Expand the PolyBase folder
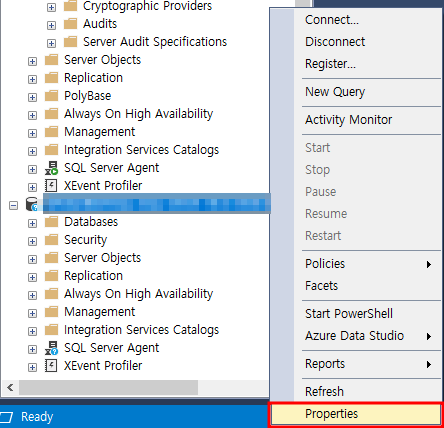This screenshot has height=428, width=444. (32, 97)
